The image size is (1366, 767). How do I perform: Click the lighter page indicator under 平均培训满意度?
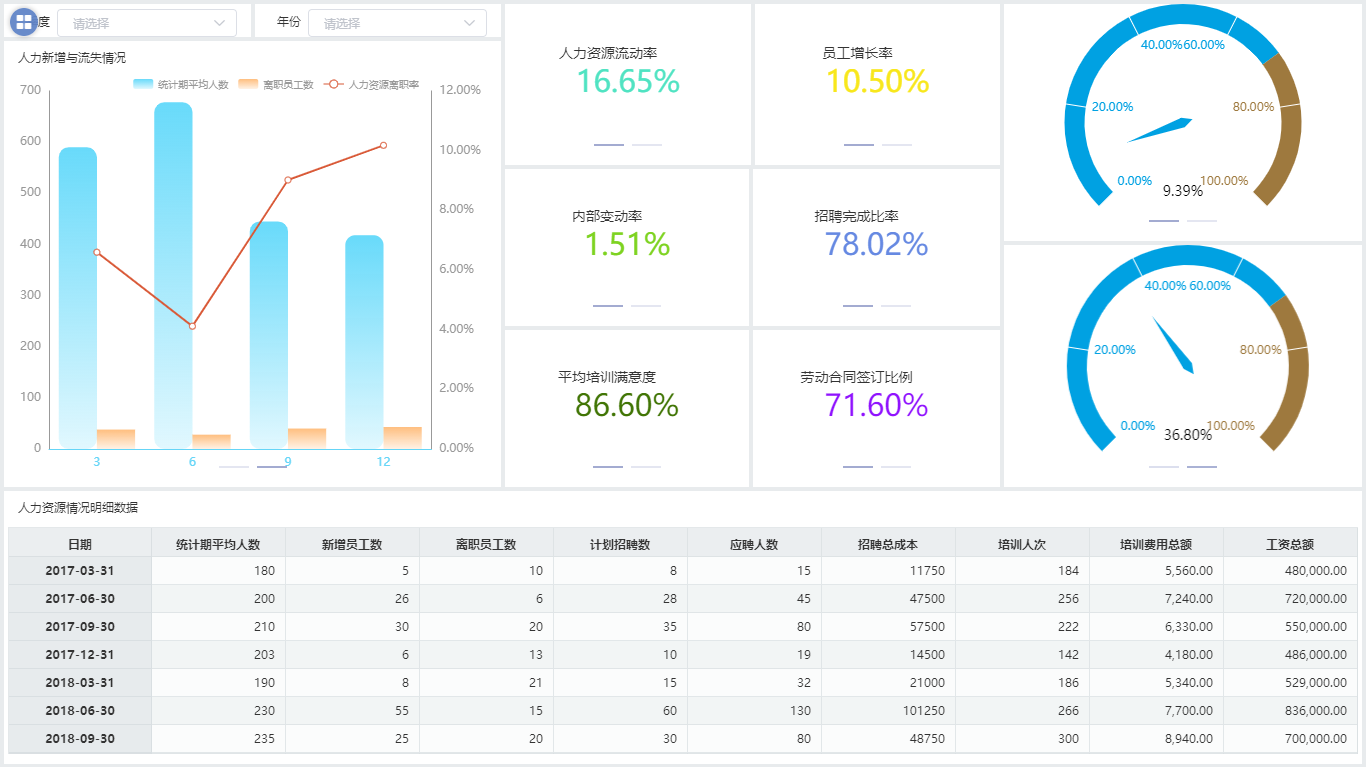[x=646, y=466]
